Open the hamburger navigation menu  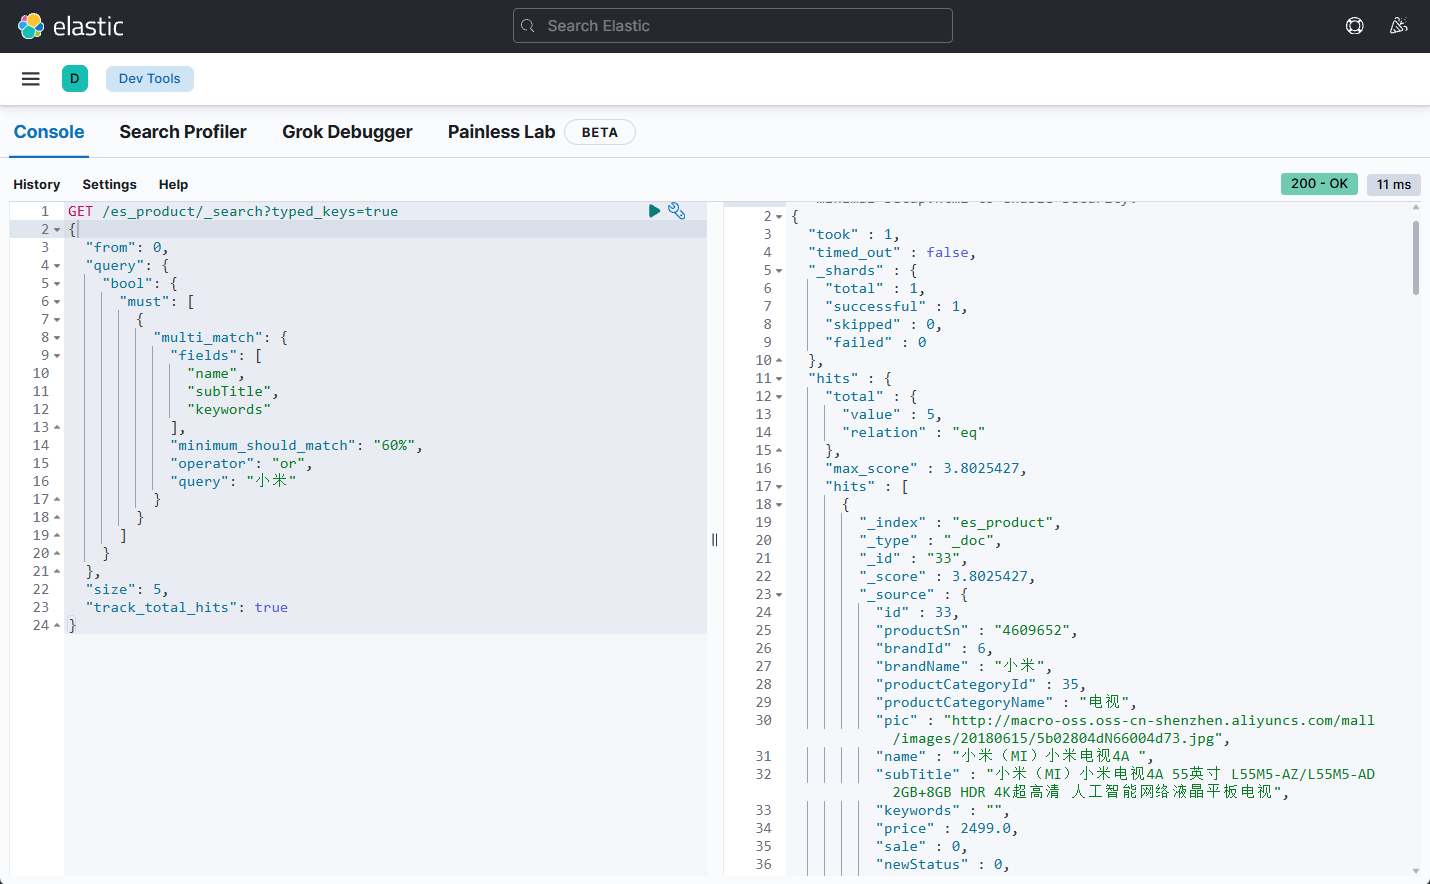(31, 79)
